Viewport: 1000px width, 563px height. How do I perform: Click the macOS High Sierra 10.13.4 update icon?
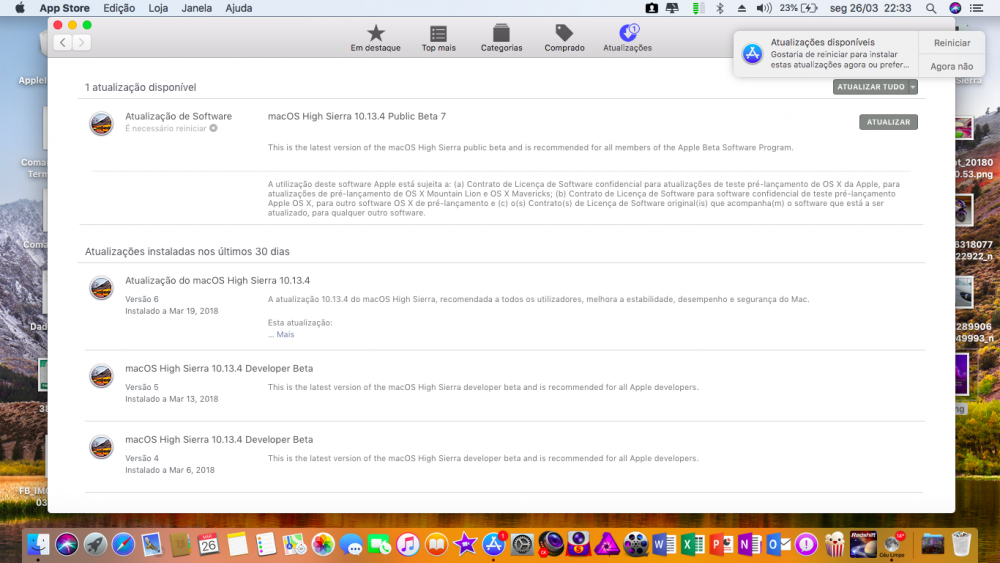tap(101, 288)
